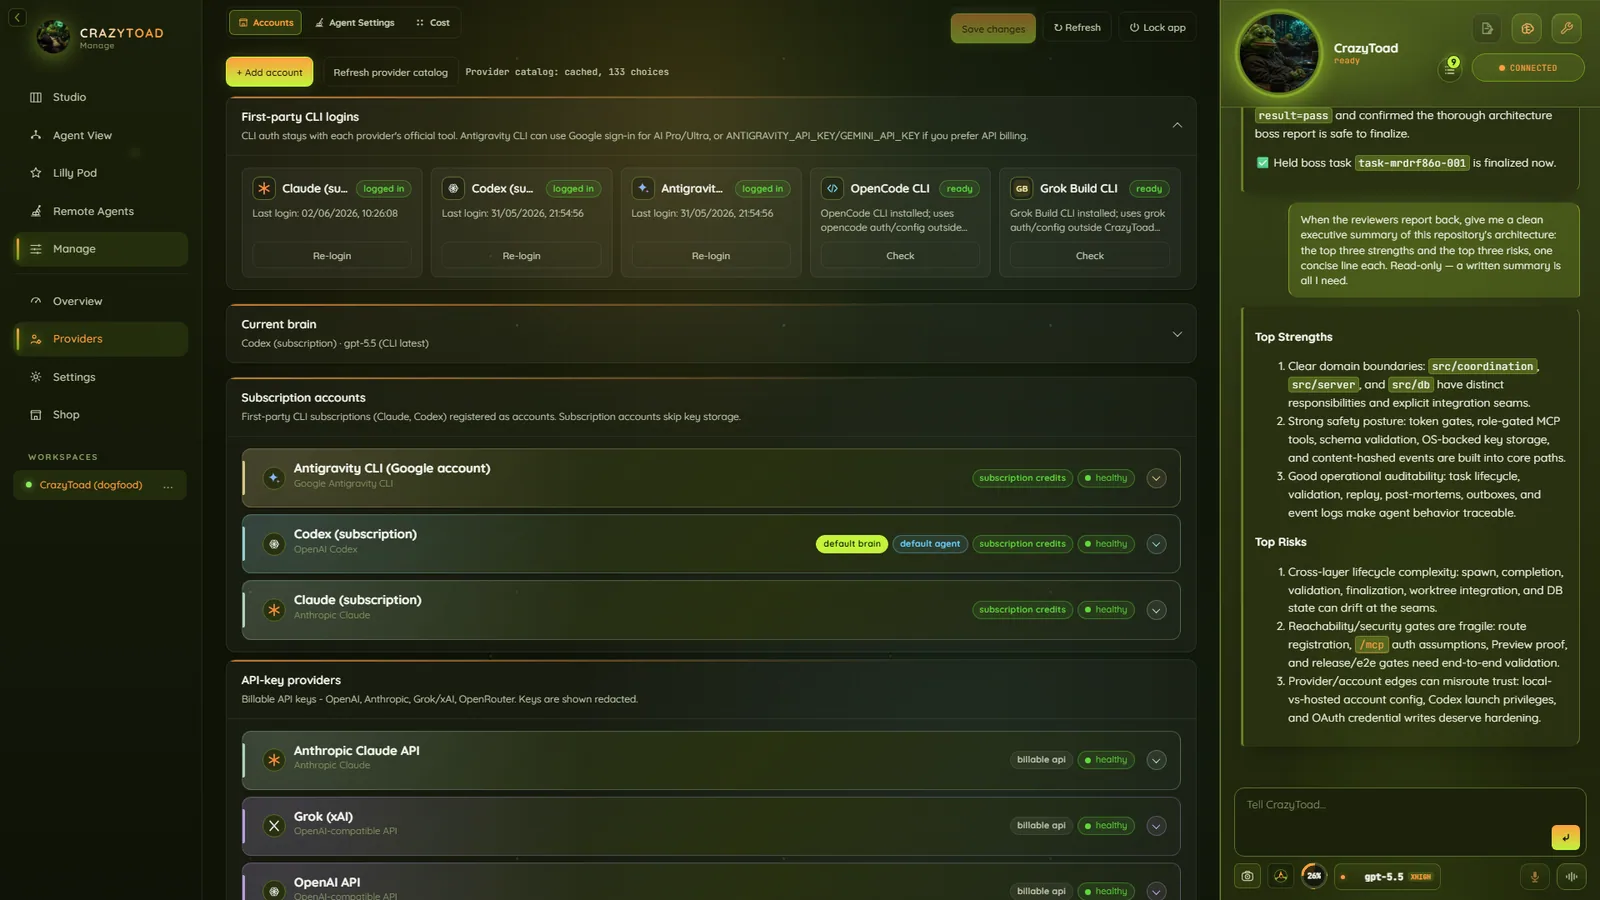
Task: Open Shop in the sidebar
Action: [x=100, y=415]
